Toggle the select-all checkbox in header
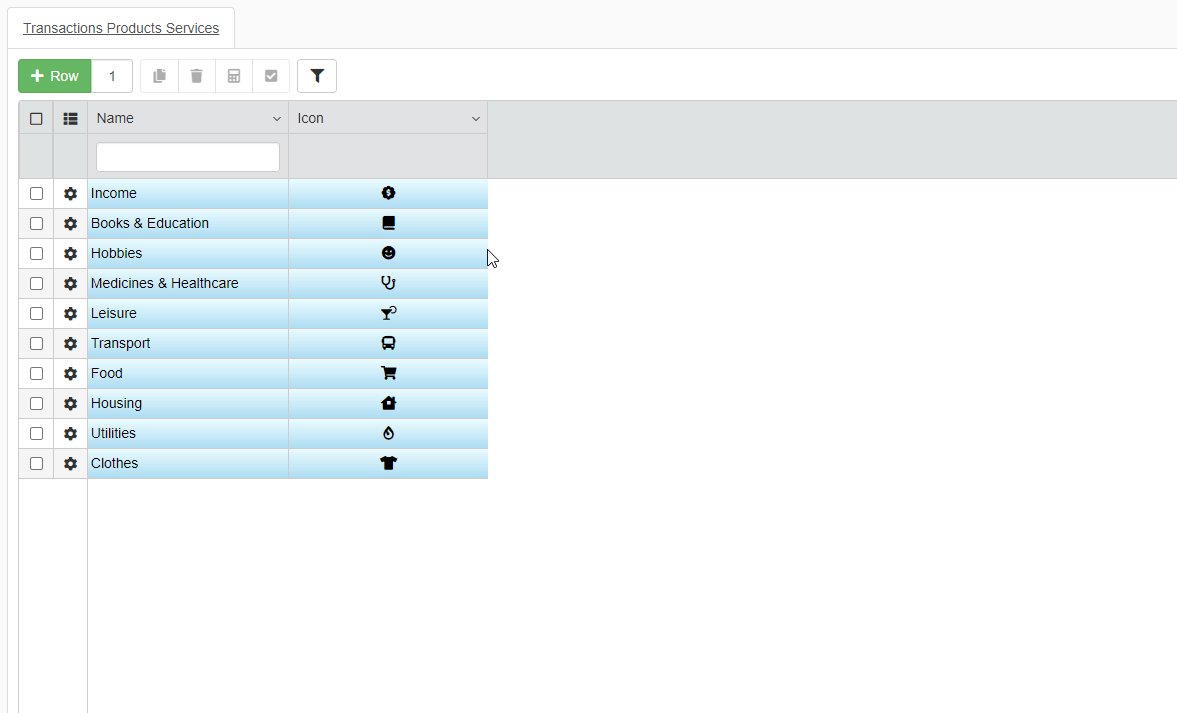This screenshot has height=713, width=1177. click(36, 118)
